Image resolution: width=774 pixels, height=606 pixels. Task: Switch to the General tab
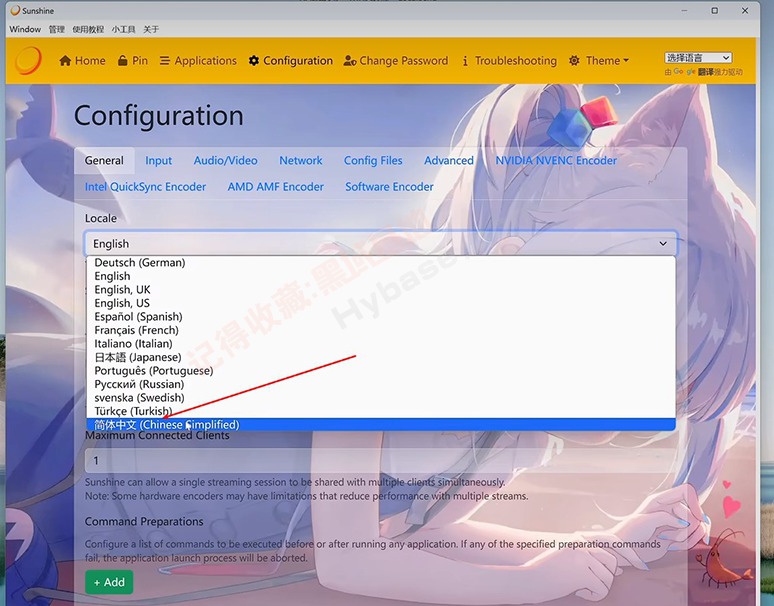click(x=104, y=160)
